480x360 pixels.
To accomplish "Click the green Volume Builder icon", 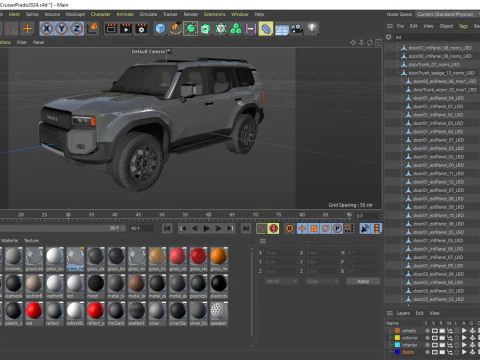I will (x=221, y=29).
